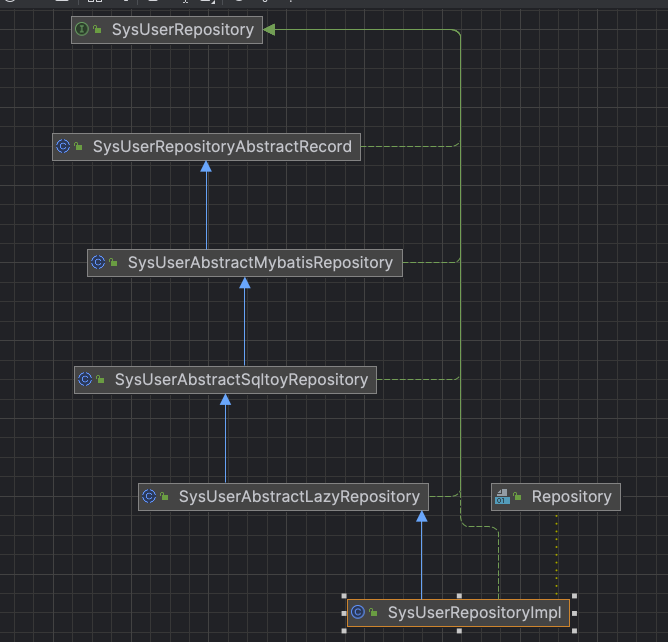Image resolution: width=668 pixels, height=642 pixels.
Task: Click top-left selection handle of SysUserRepositoryImpl
Action: pyautogui.click(x=344, y=596)
